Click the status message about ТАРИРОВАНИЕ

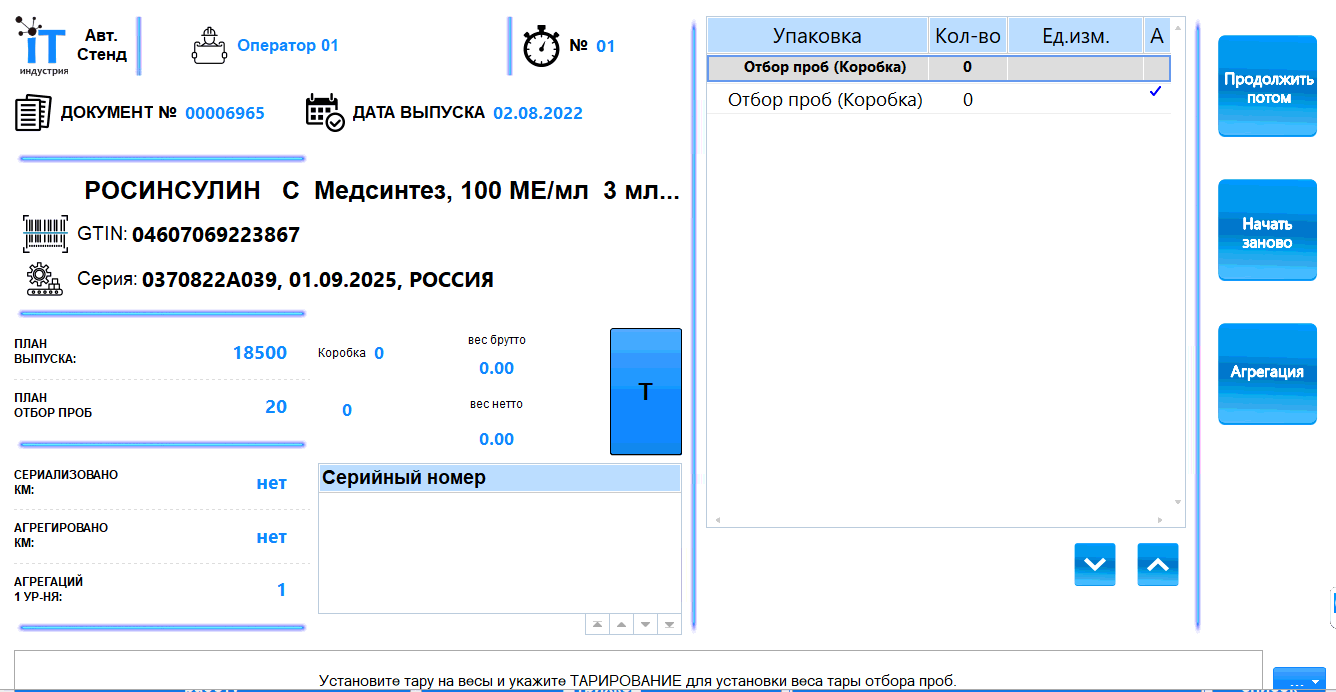[638, 681]
